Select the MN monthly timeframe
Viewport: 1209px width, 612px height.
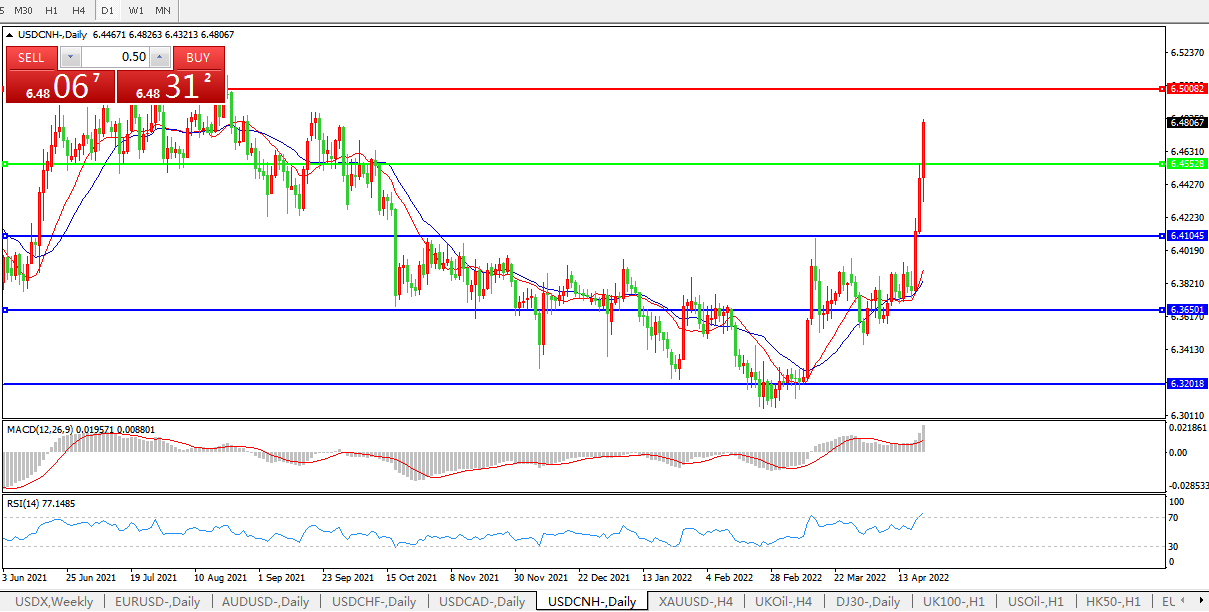162,10
